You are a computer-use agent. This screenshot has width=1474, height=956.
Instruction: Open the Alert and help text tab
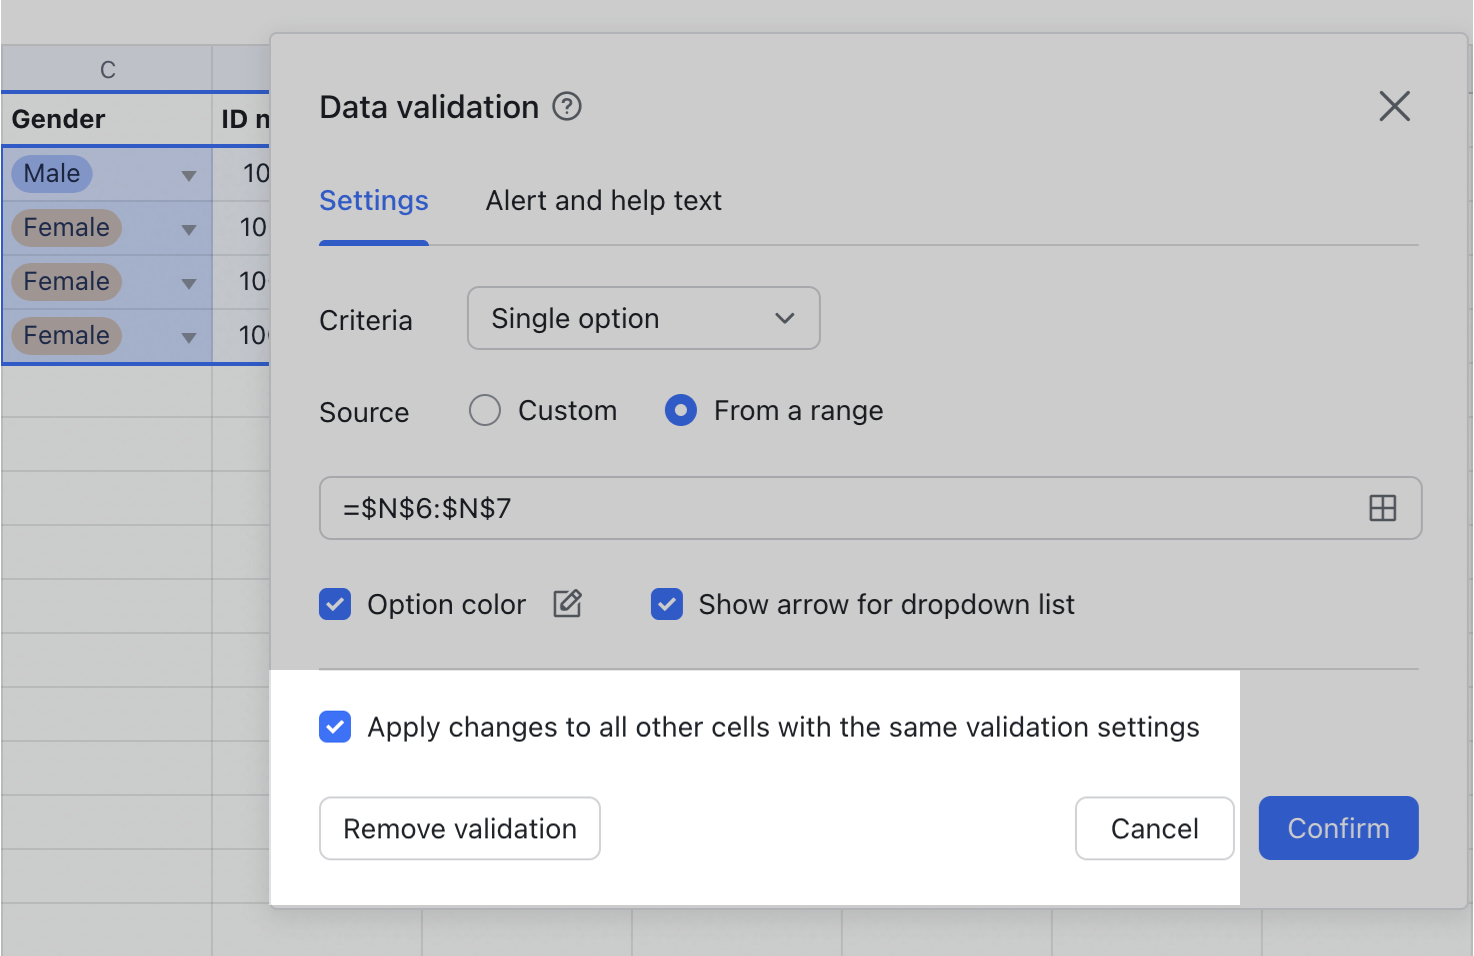(603, 201)
